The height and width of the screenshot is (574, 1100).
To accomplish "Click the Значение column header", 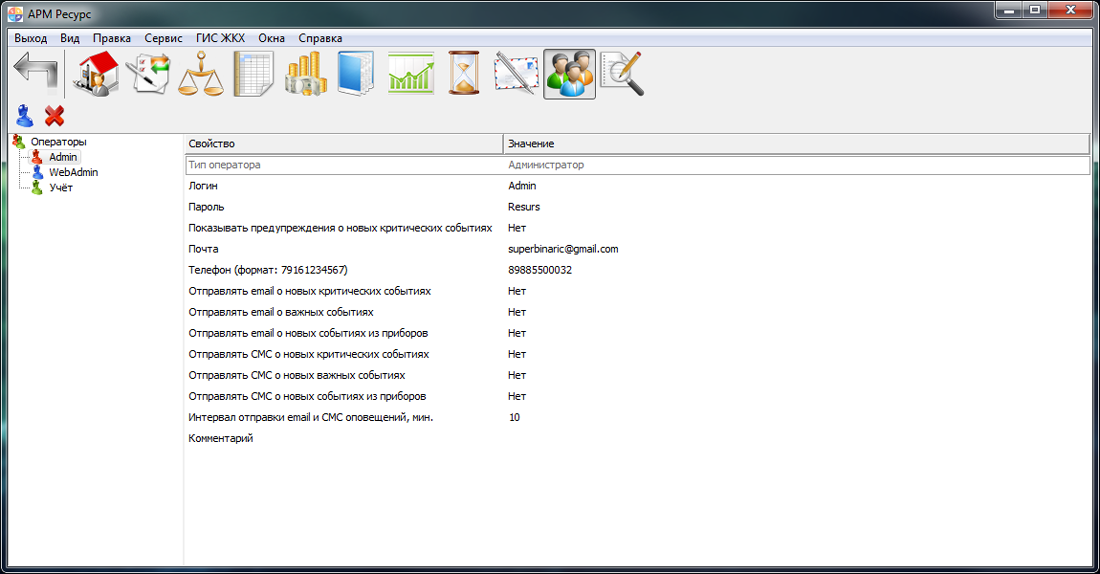I will pyautogui.click(x=795, y=144).
